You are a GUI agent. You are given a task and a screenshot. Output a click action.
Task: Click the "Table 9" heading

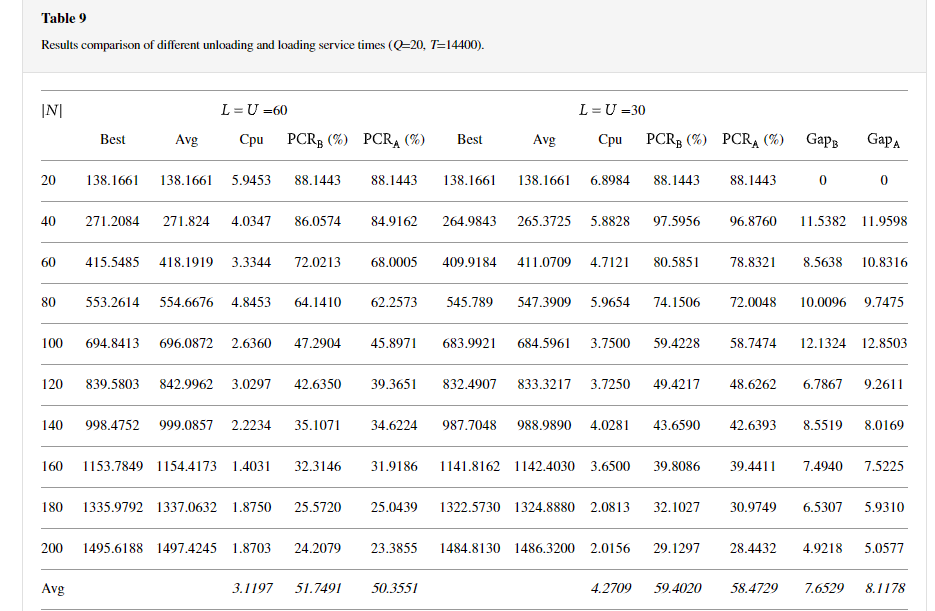64,18
